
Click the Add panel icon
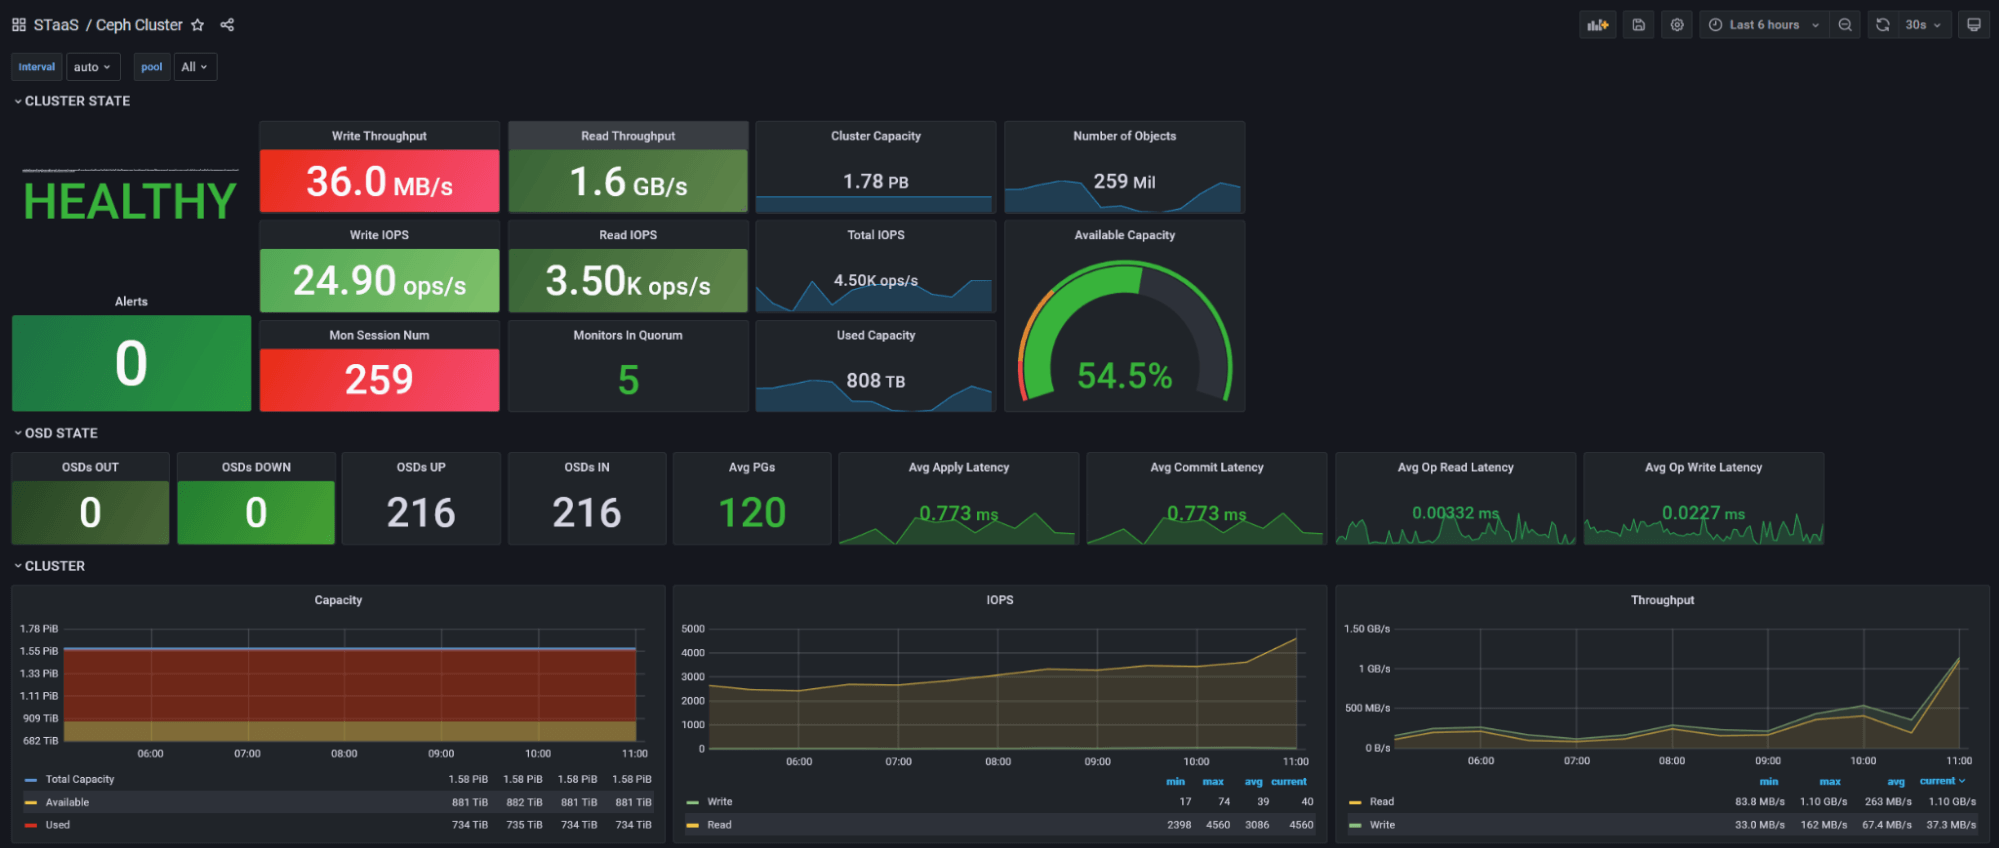(x=1598, y=25)
